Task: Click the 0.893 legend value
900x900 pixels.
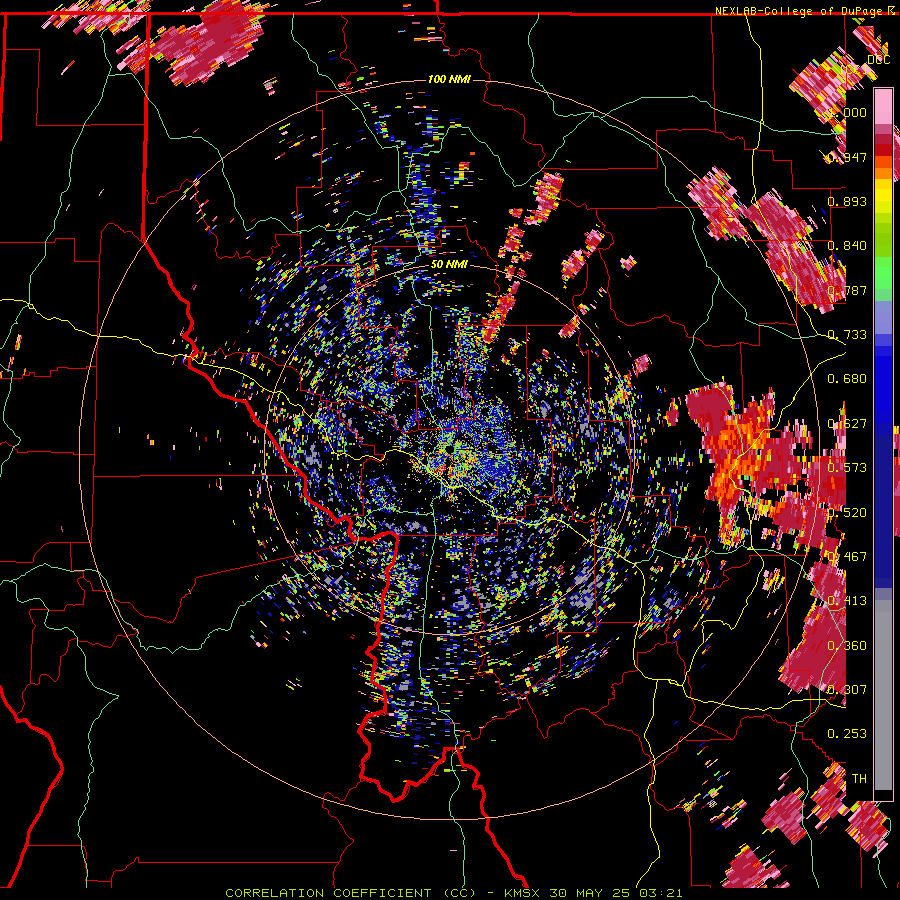Action: (847, 201)
